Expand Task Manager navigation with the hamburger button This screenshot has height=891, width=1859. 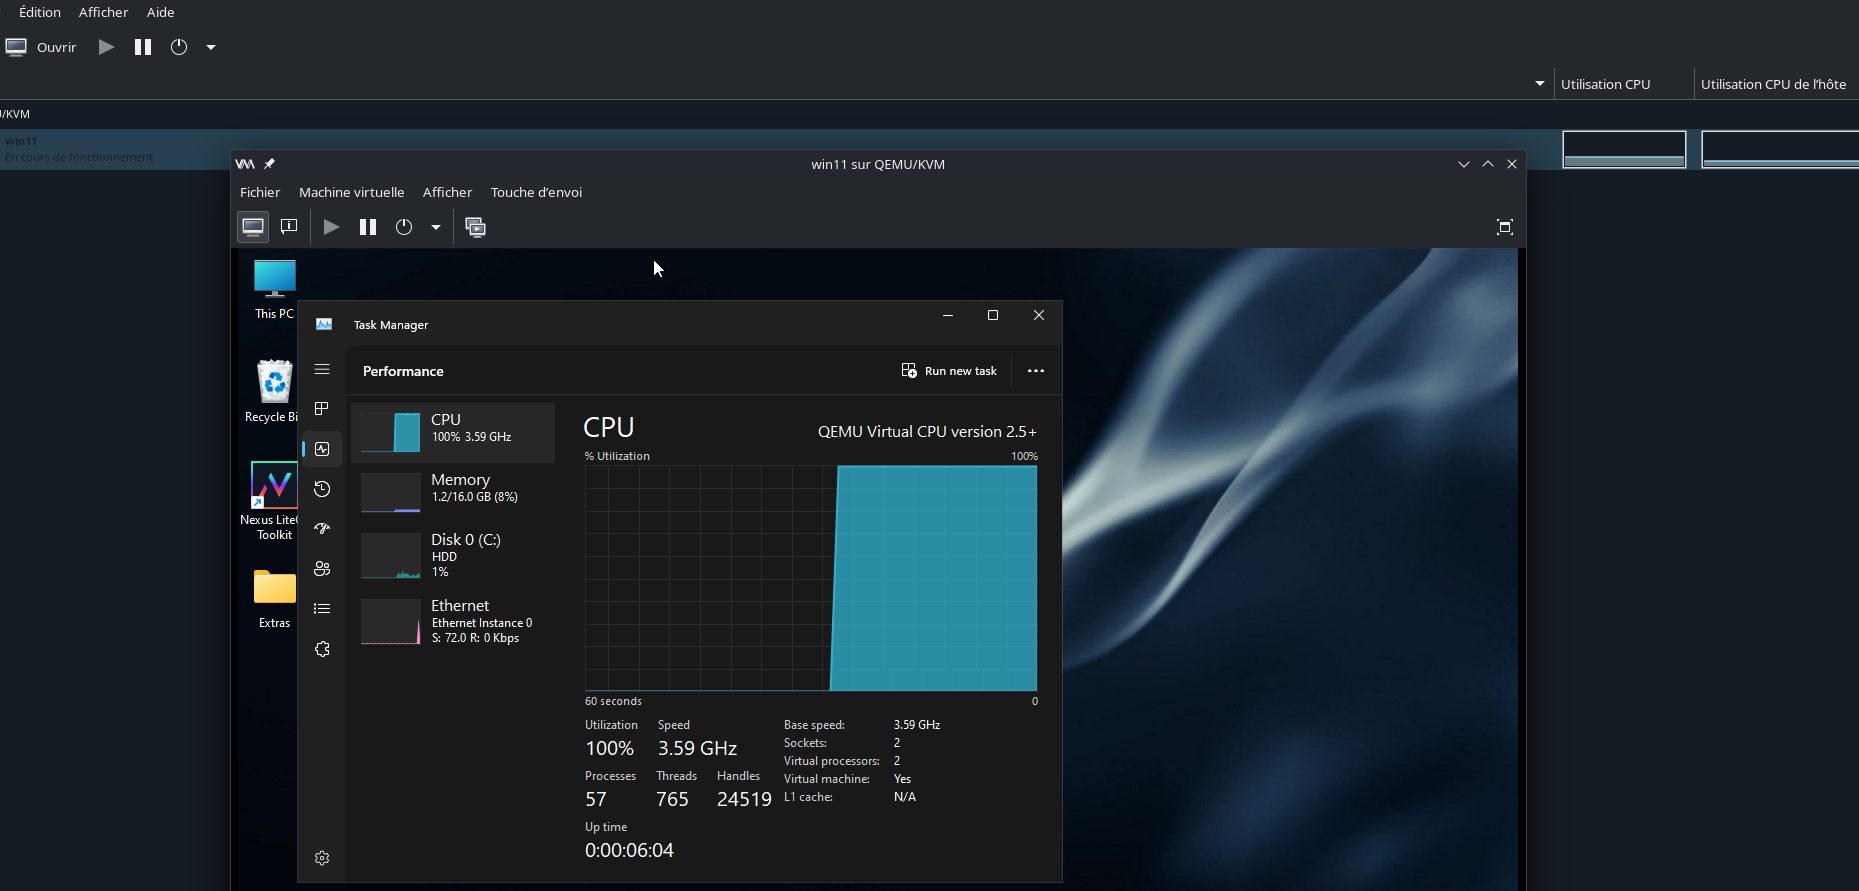tap(322, 369)
